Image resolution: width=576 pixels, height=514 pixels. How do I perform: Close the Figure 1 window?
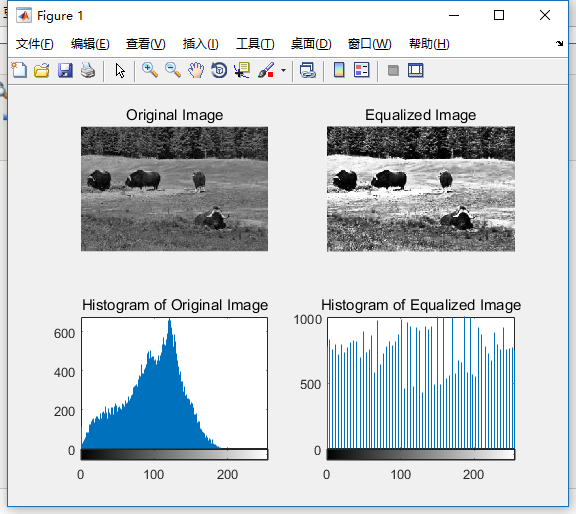pyautogui.click(x=545, y=15)
